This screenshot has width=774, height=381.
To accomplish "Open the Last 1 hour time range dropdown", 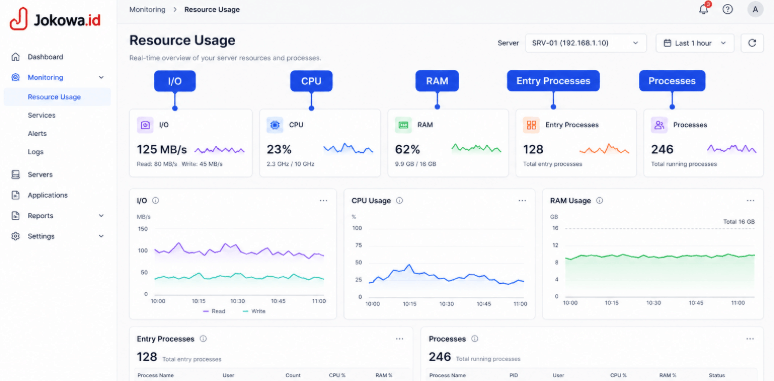I will (695, 43).
